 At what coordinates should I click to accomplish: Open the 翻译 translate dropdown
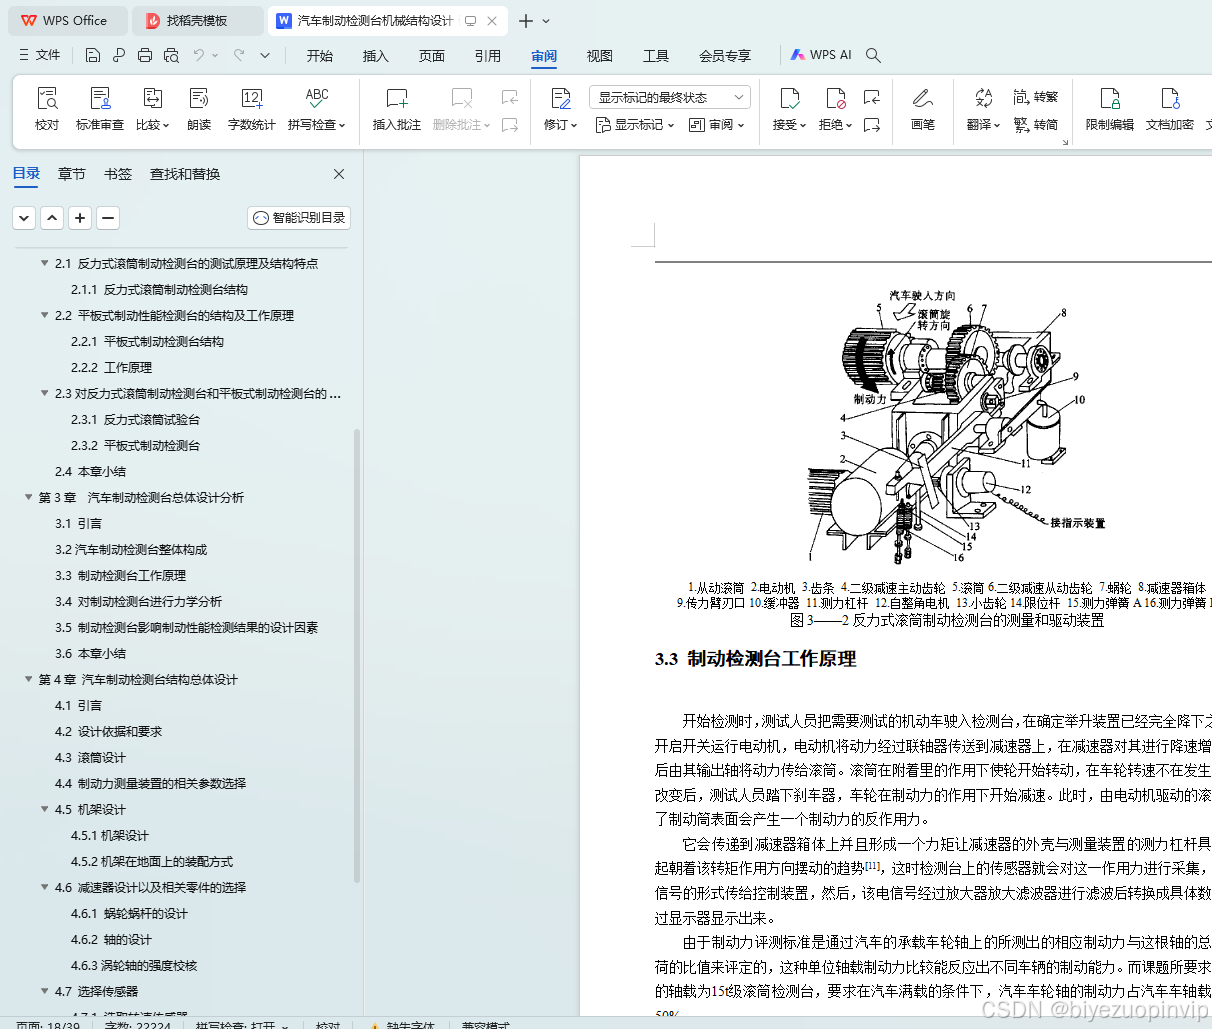pos(984,124)
